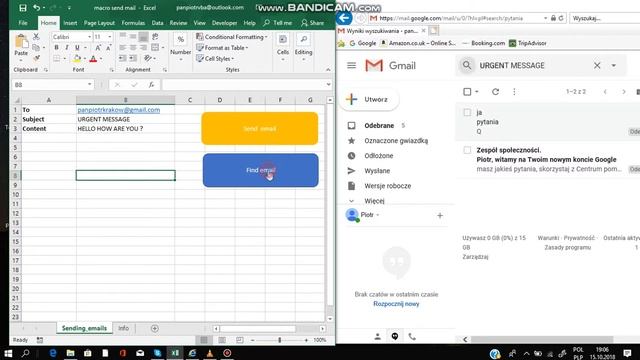
Task: Open the Review ribbon tab
Action: click(178, 23)
